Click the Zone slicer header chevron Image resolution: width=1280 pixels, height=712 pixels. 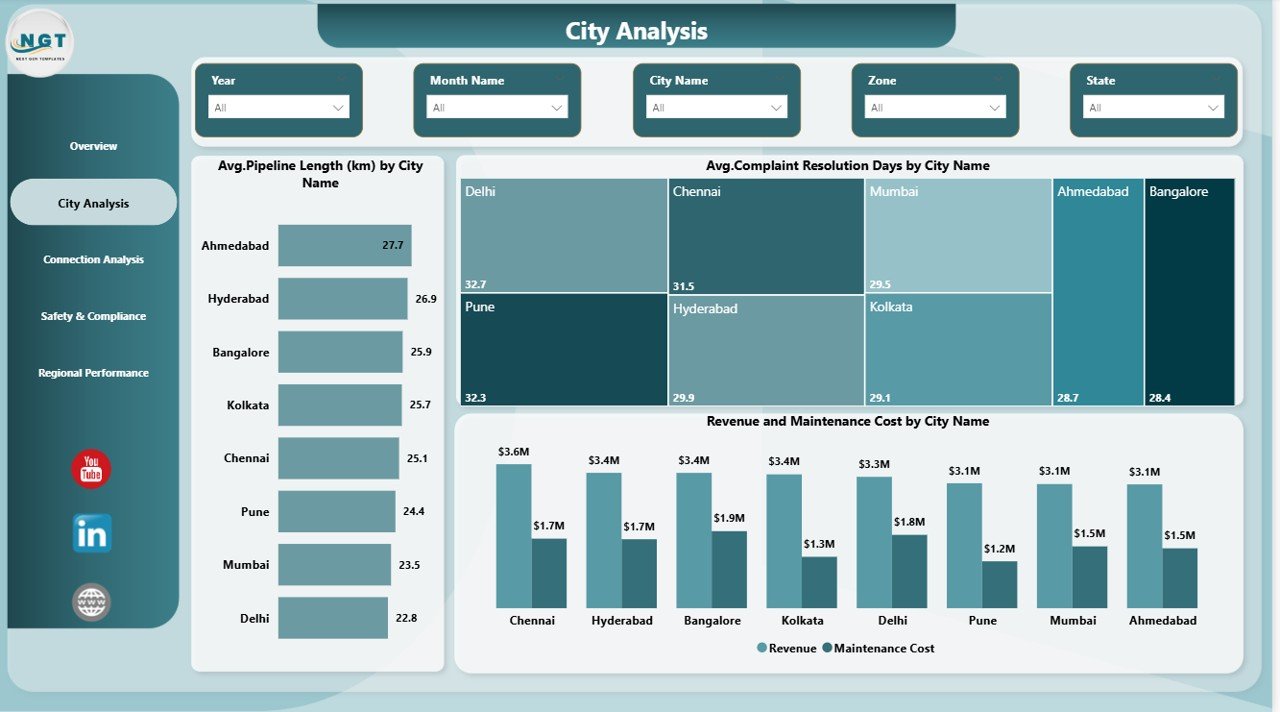(x=998, y=79)
